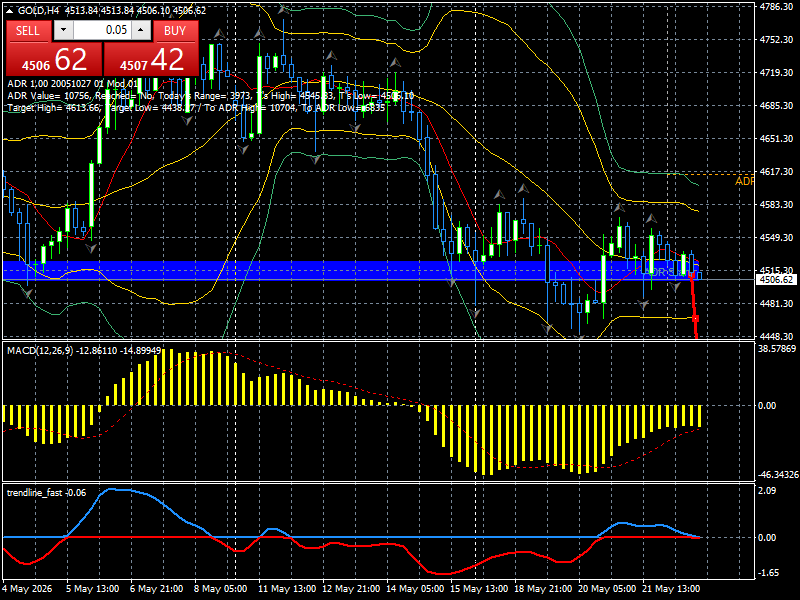The image size is (800, 600).
Task: Click the 4 May 2026 date label
Action: pyautogui.click(x=27, y=589)
